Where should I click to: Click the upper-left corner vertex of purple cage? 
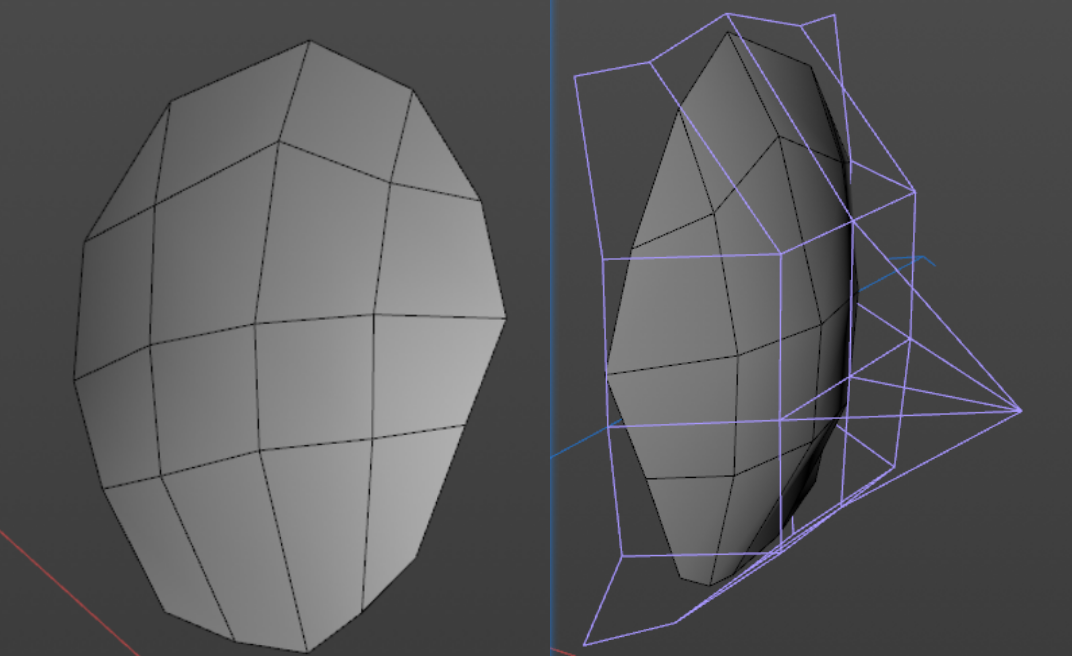click(x=575, y=76)
